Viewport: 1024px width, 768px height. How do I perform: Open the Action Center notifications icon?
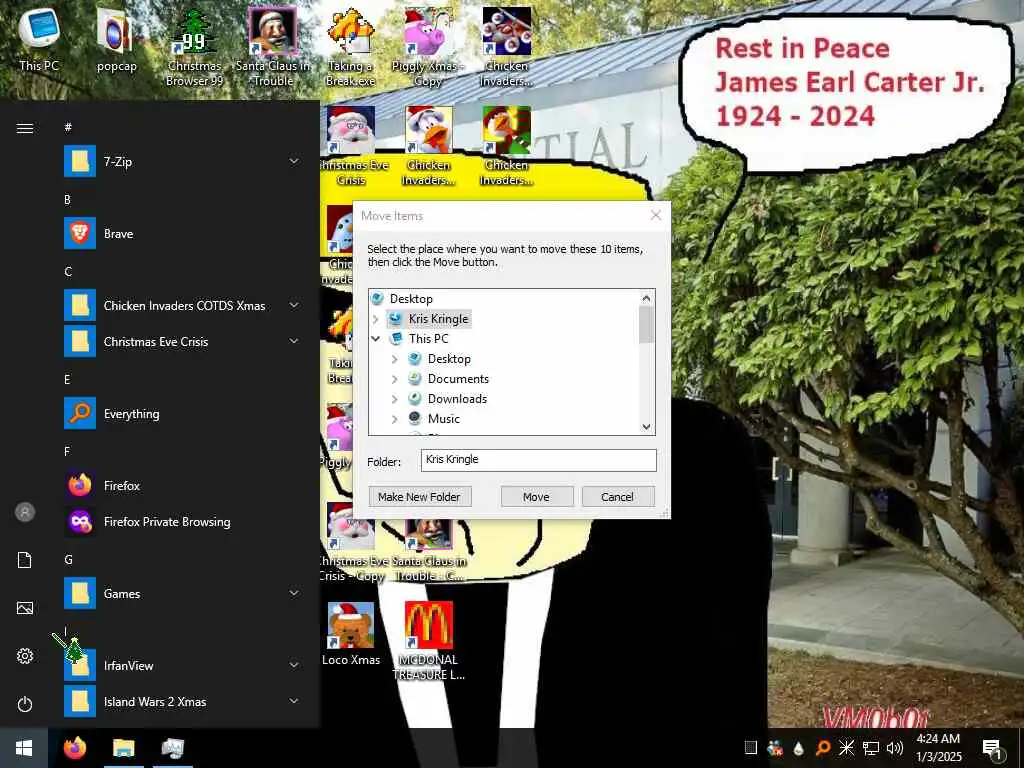click(x=993, y=748)
